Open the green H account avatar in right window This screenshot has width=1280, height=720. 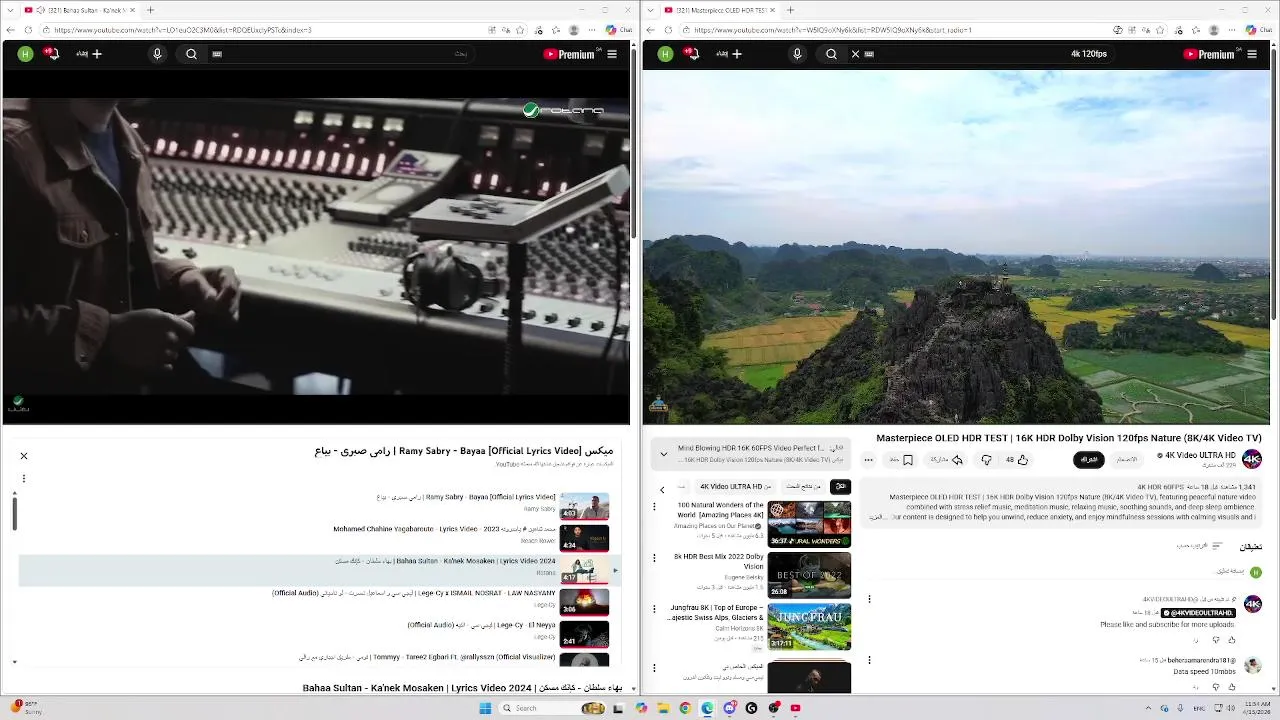coord(665,54)
